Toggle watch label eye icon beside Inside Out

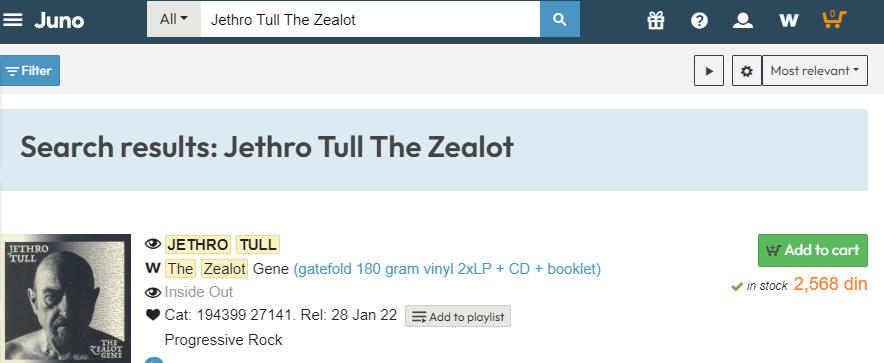[x=153, y=292]
